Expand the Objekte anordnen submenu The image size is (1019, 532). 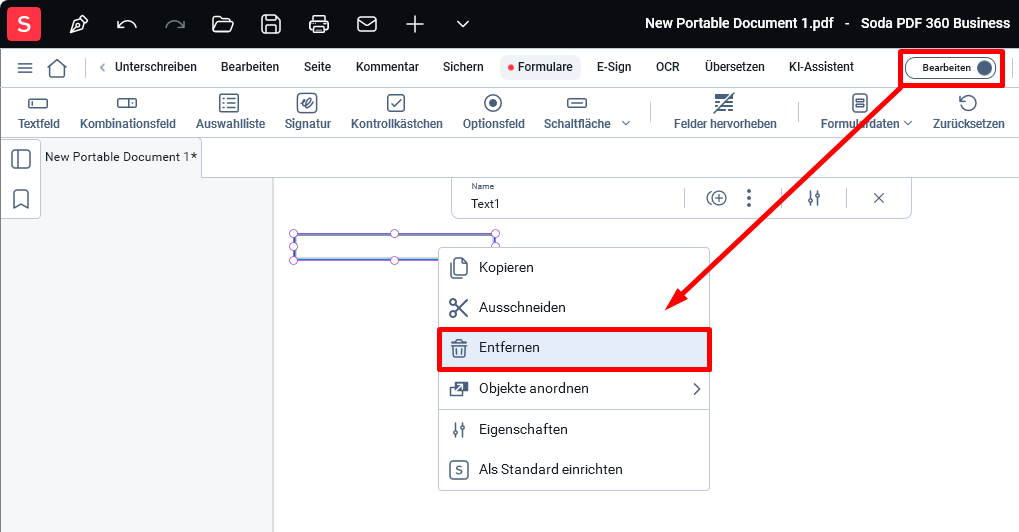coord(574,388)
